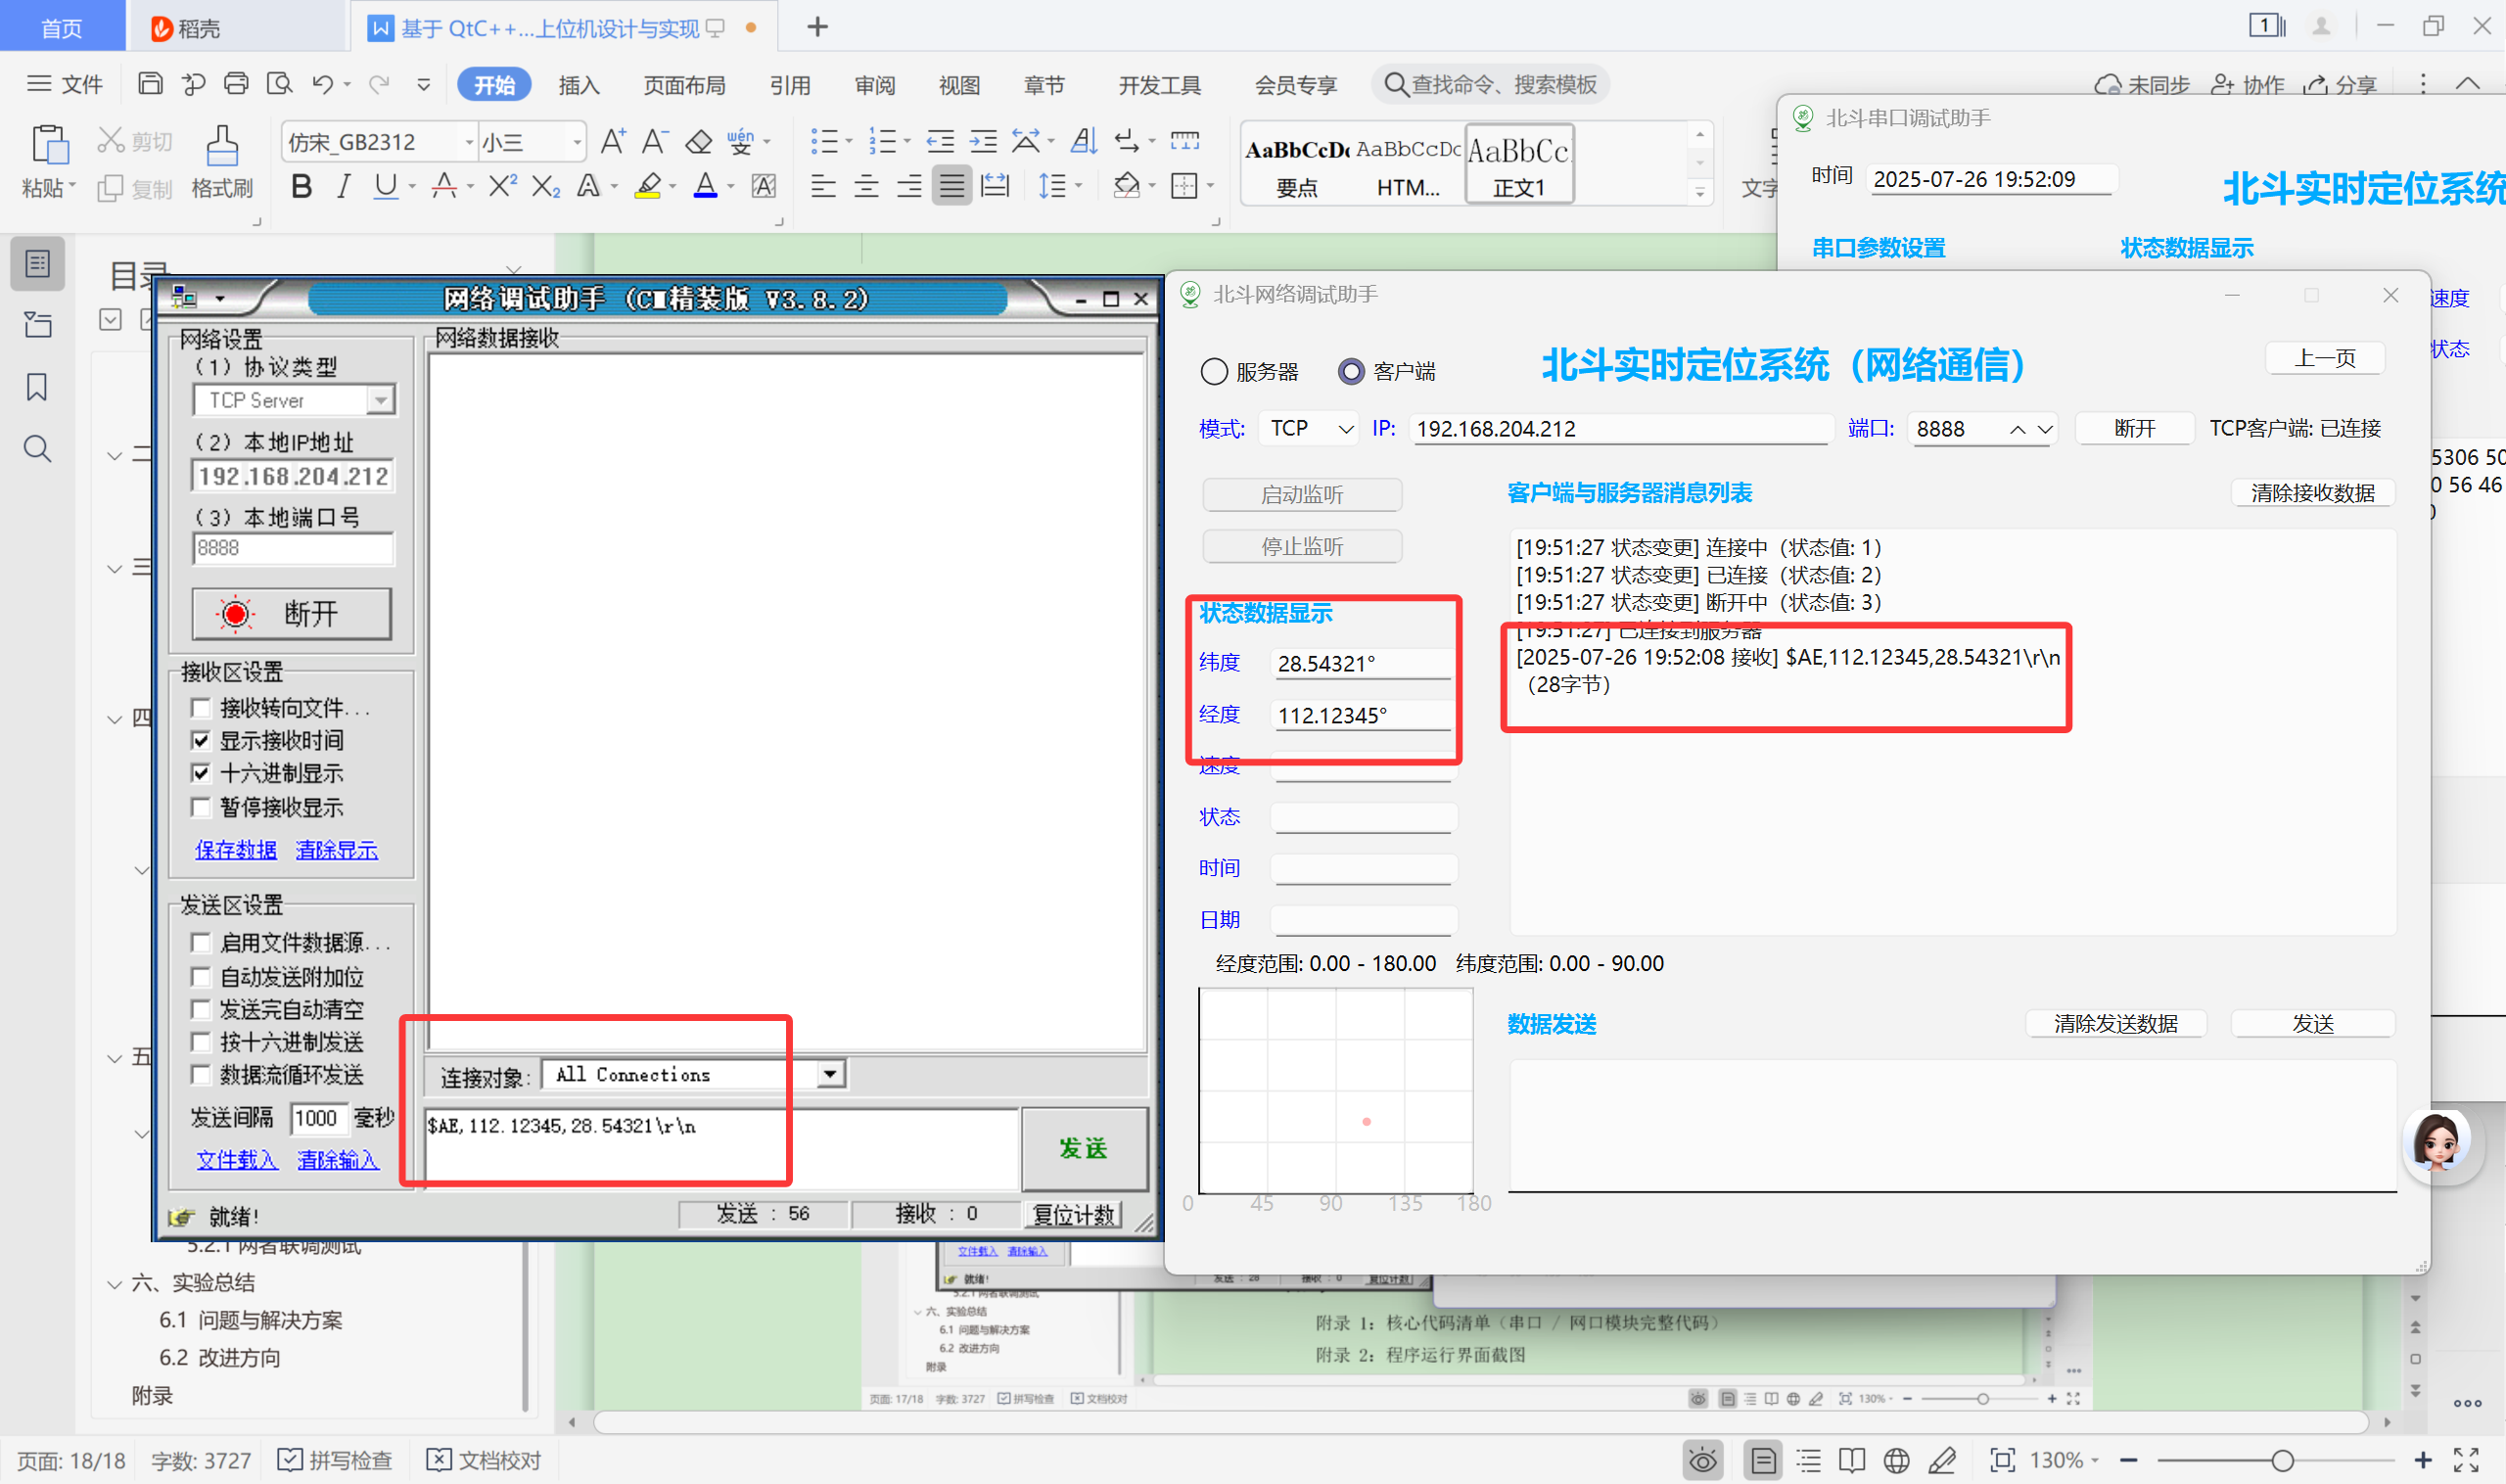Click the Italic formatting icon
Image resolution: width=2506 pixels, height=1484 pixels.
(343, 186)
